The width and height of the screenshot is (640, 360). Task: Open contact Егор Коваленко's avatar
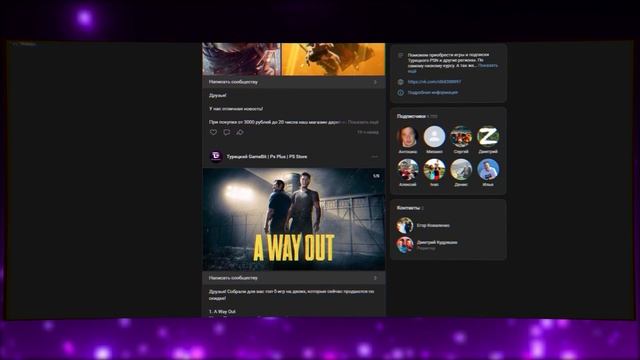coord(405,225)
